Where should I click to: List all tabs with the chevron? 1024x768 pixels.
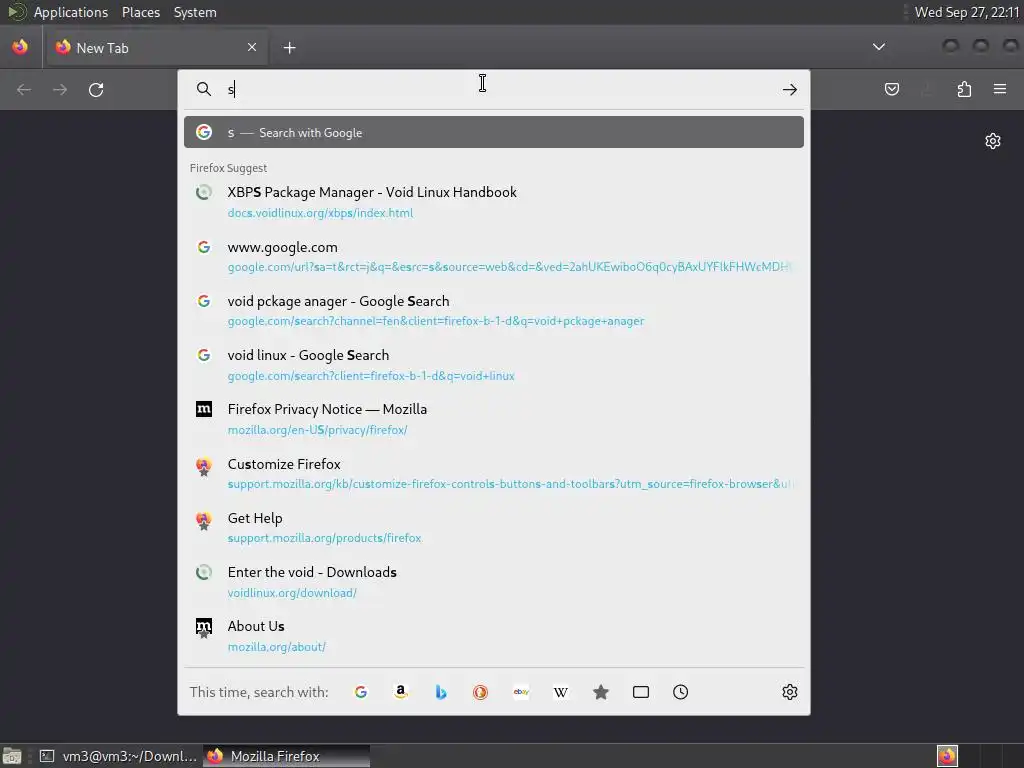click(879, 47)
